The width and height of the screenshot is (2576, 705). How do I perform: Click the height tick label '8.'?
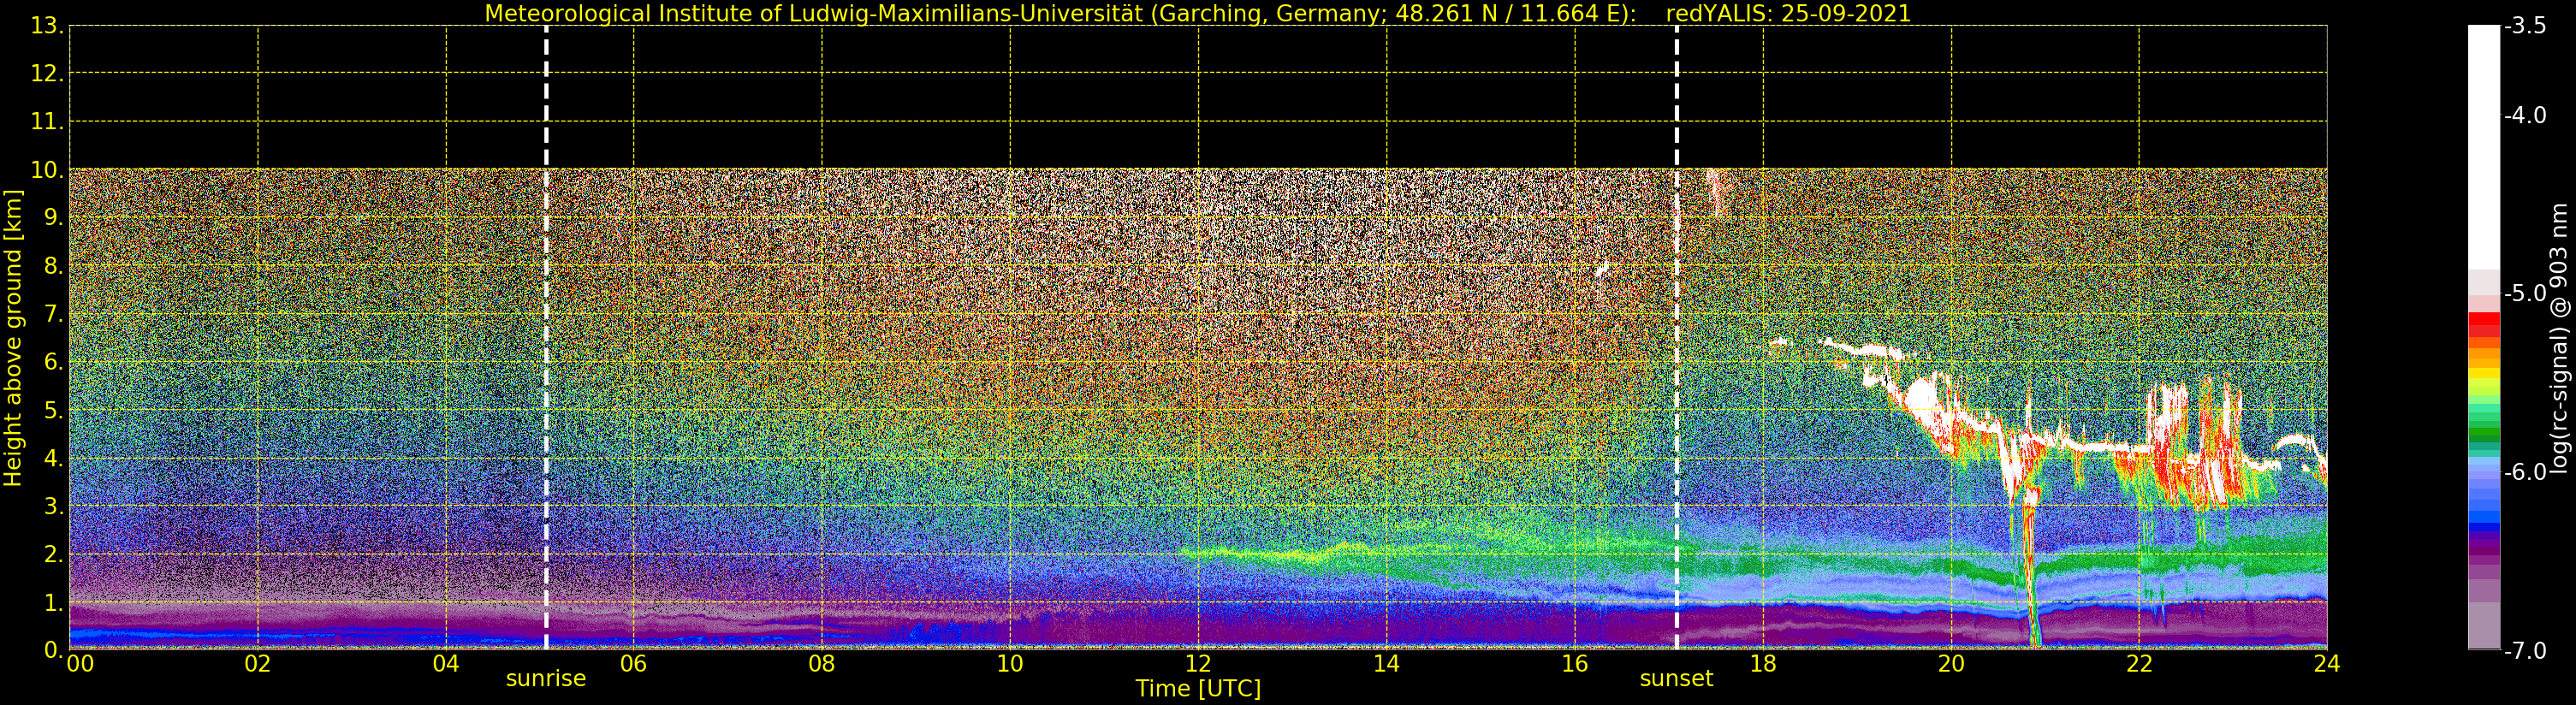coord(54,266)
